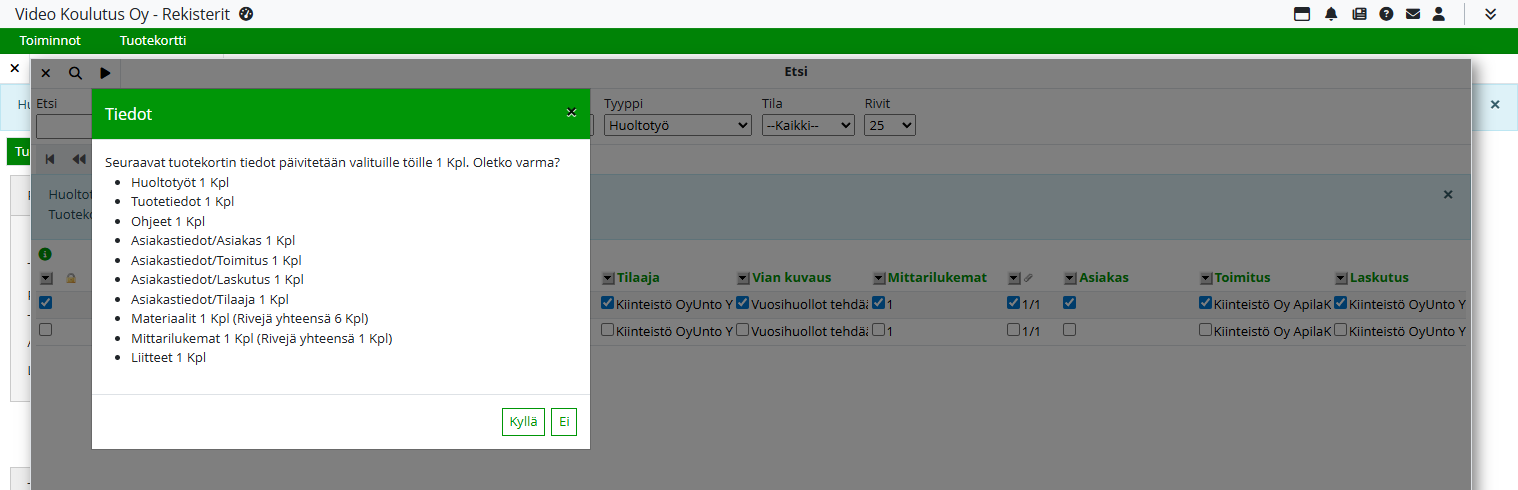Open the news icon in the header

click(x=1359, y=14)
